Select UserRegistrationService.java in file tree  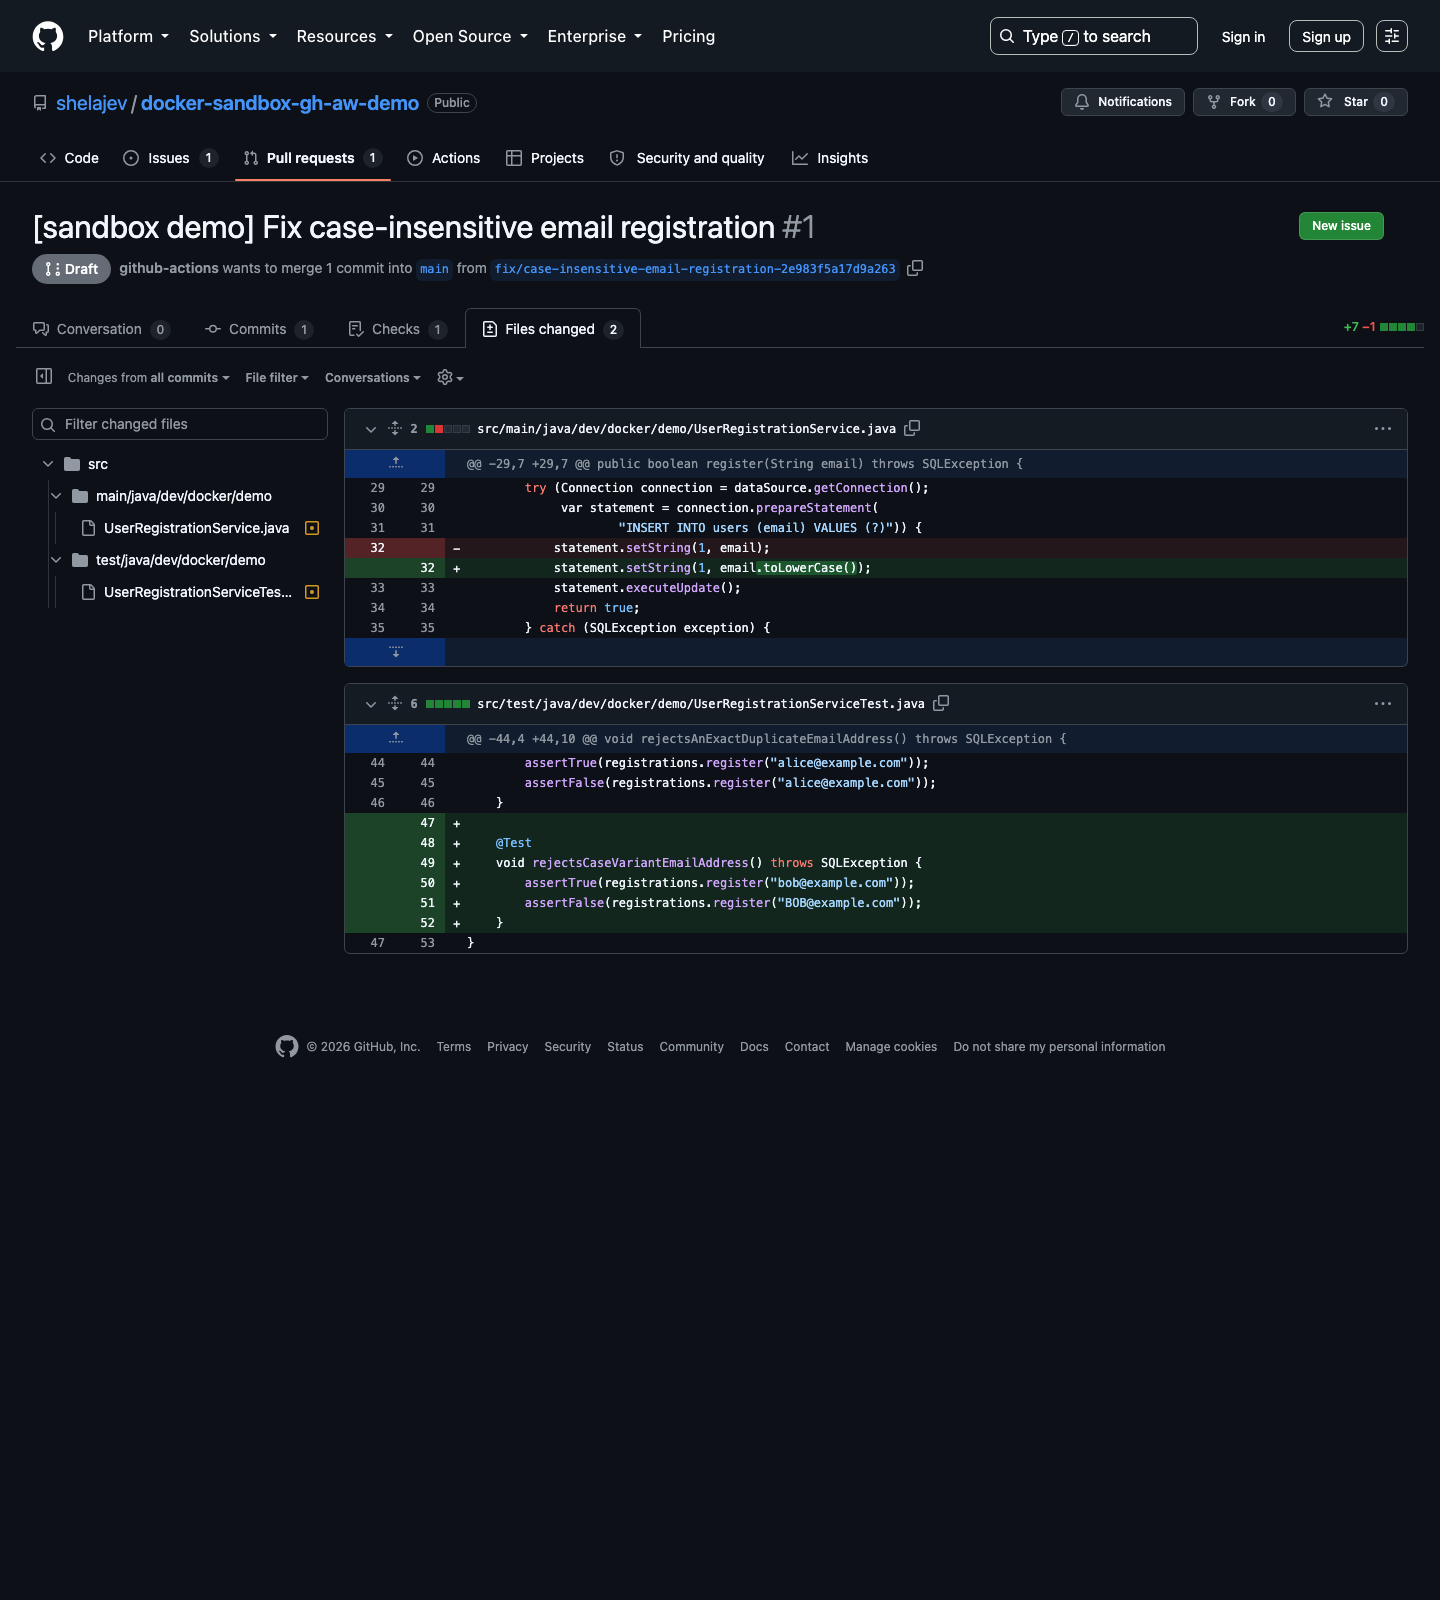tap(196, 528)
